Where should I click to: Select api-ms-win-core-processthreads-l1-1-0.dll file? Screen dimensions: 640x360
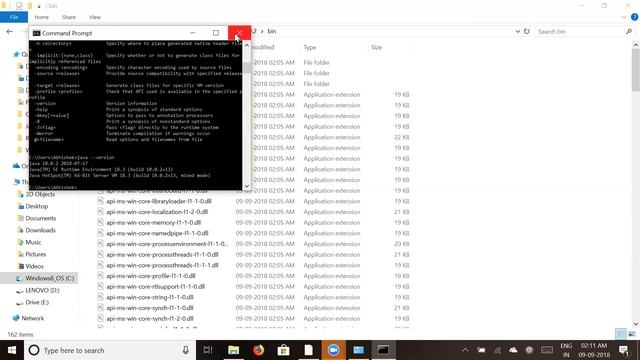click(162, 254)
